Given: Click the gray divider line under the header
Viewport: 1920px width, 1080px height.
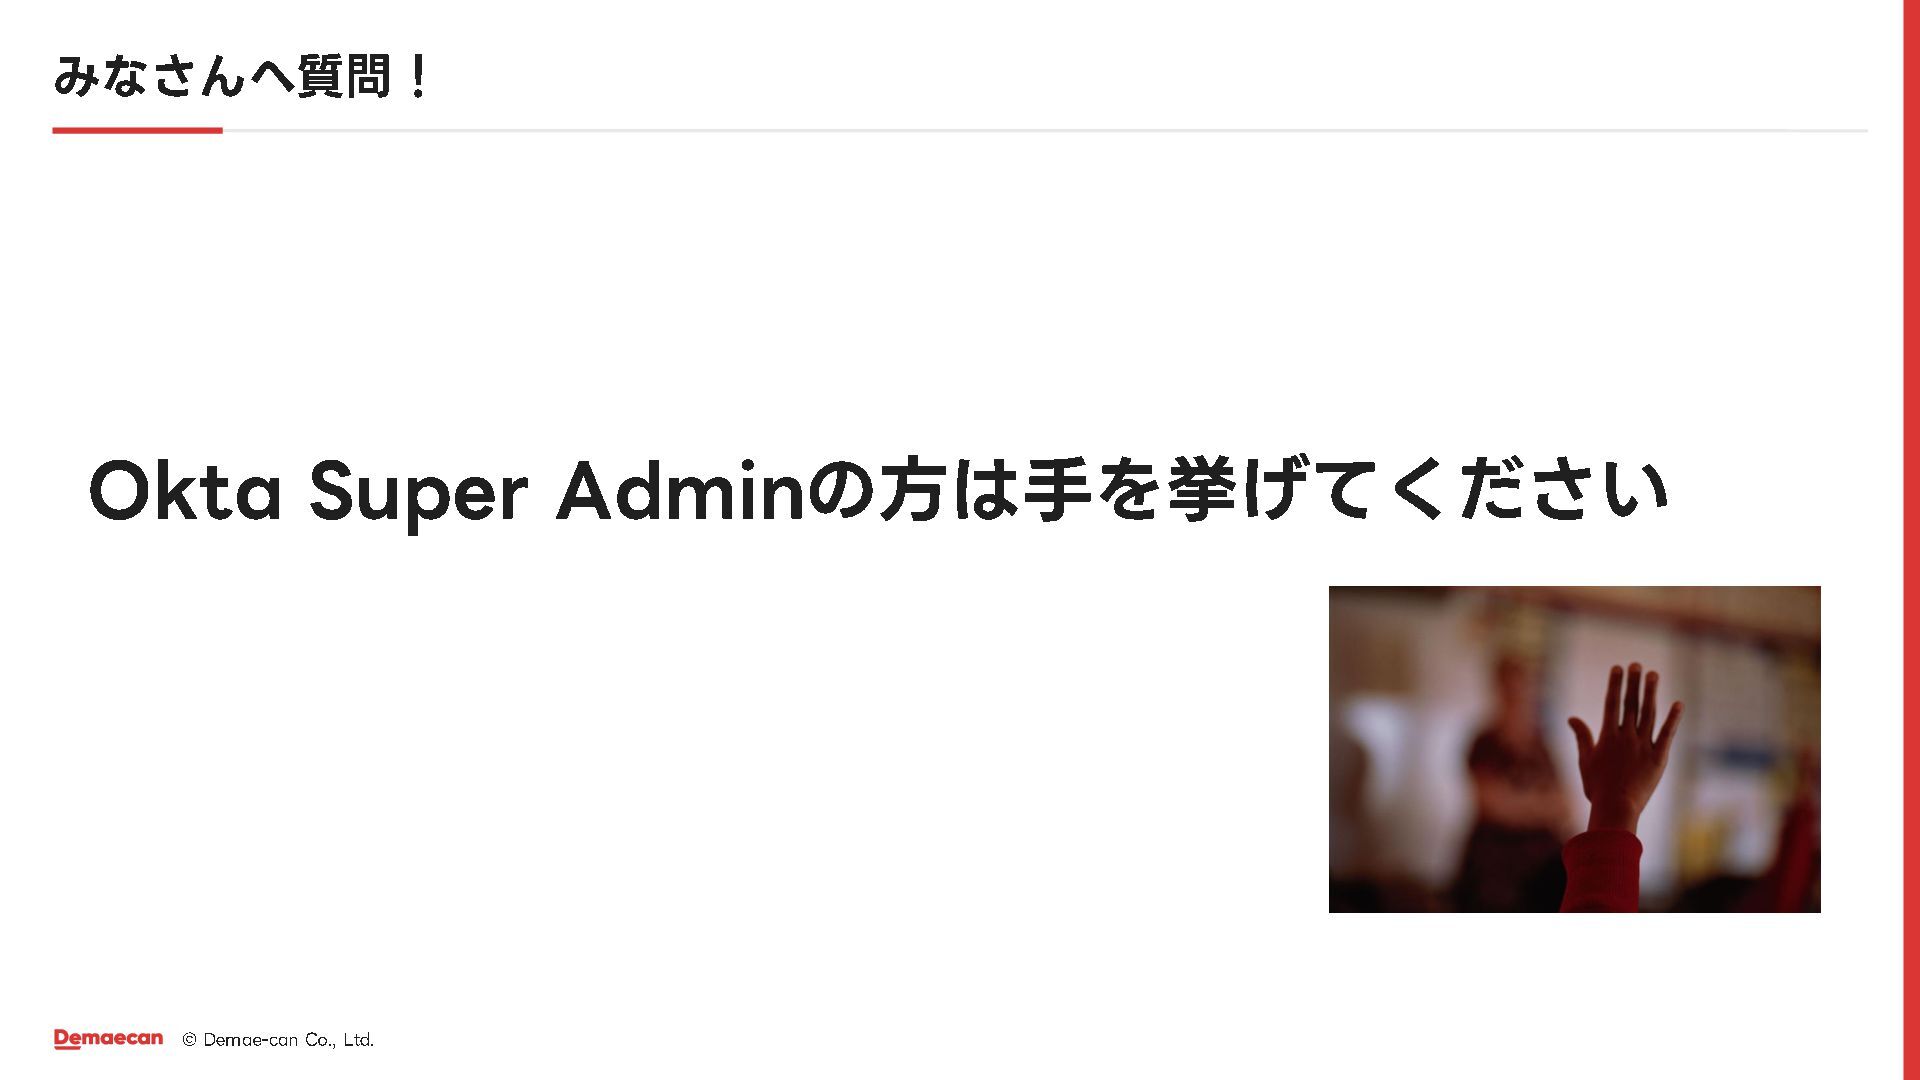Looking at the screenshot, I should click(x=1044, y=130).
